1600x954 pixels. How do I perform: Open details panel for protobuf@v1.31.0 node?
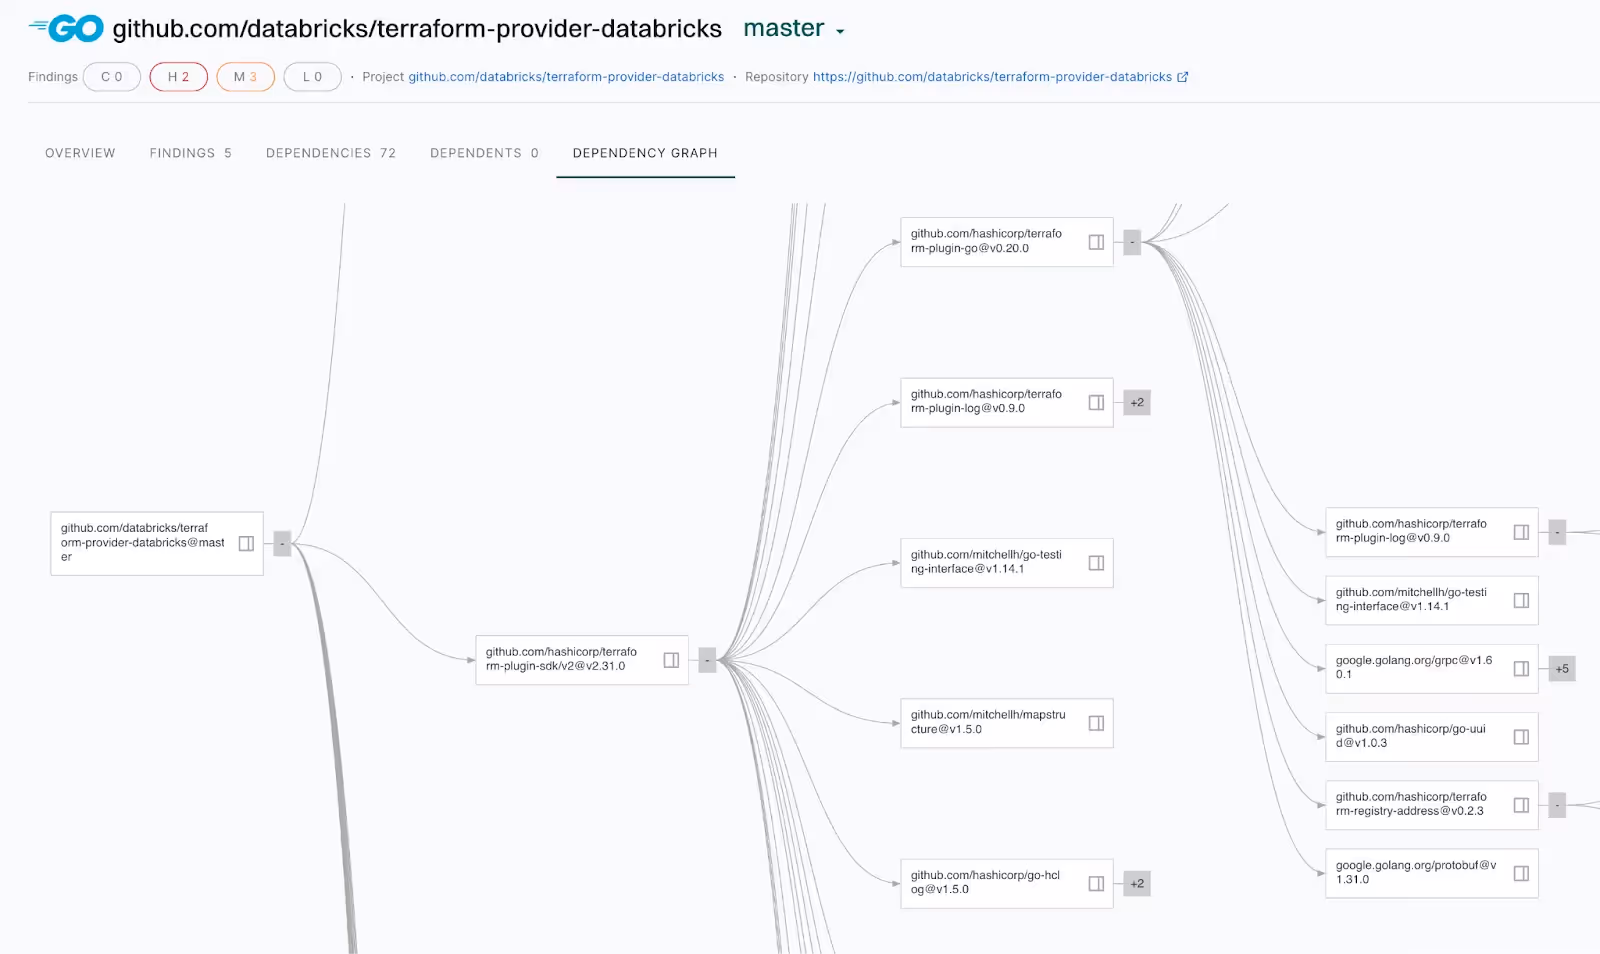[1521, 873]
